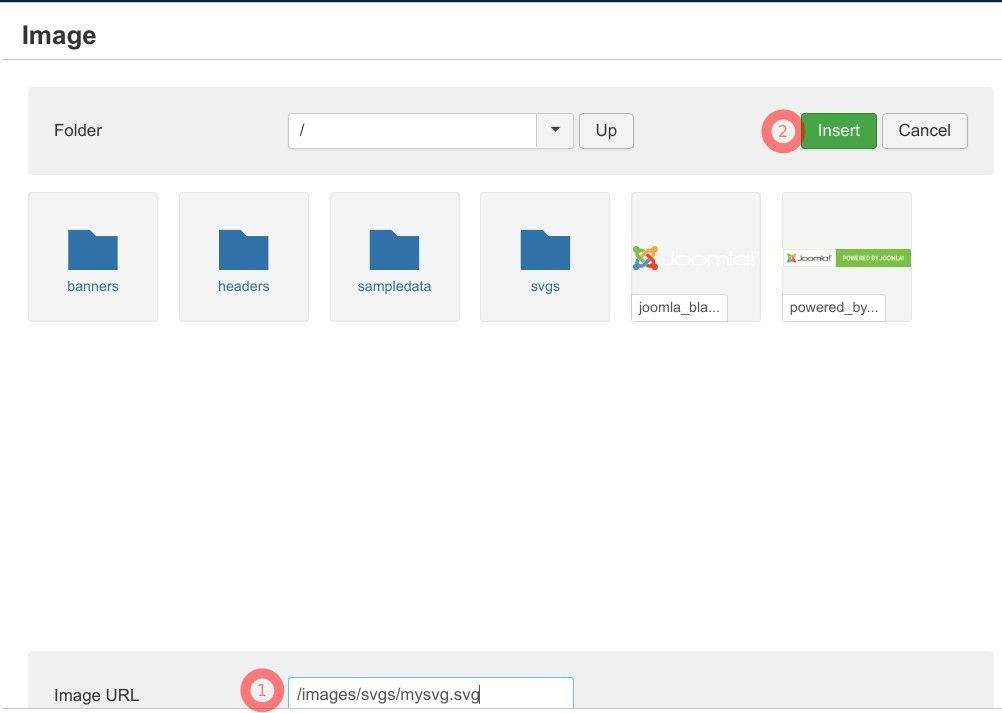Viewport: 1002px width, 713px height.
Task: Click the banners folder label
Action: pos(93,286)
